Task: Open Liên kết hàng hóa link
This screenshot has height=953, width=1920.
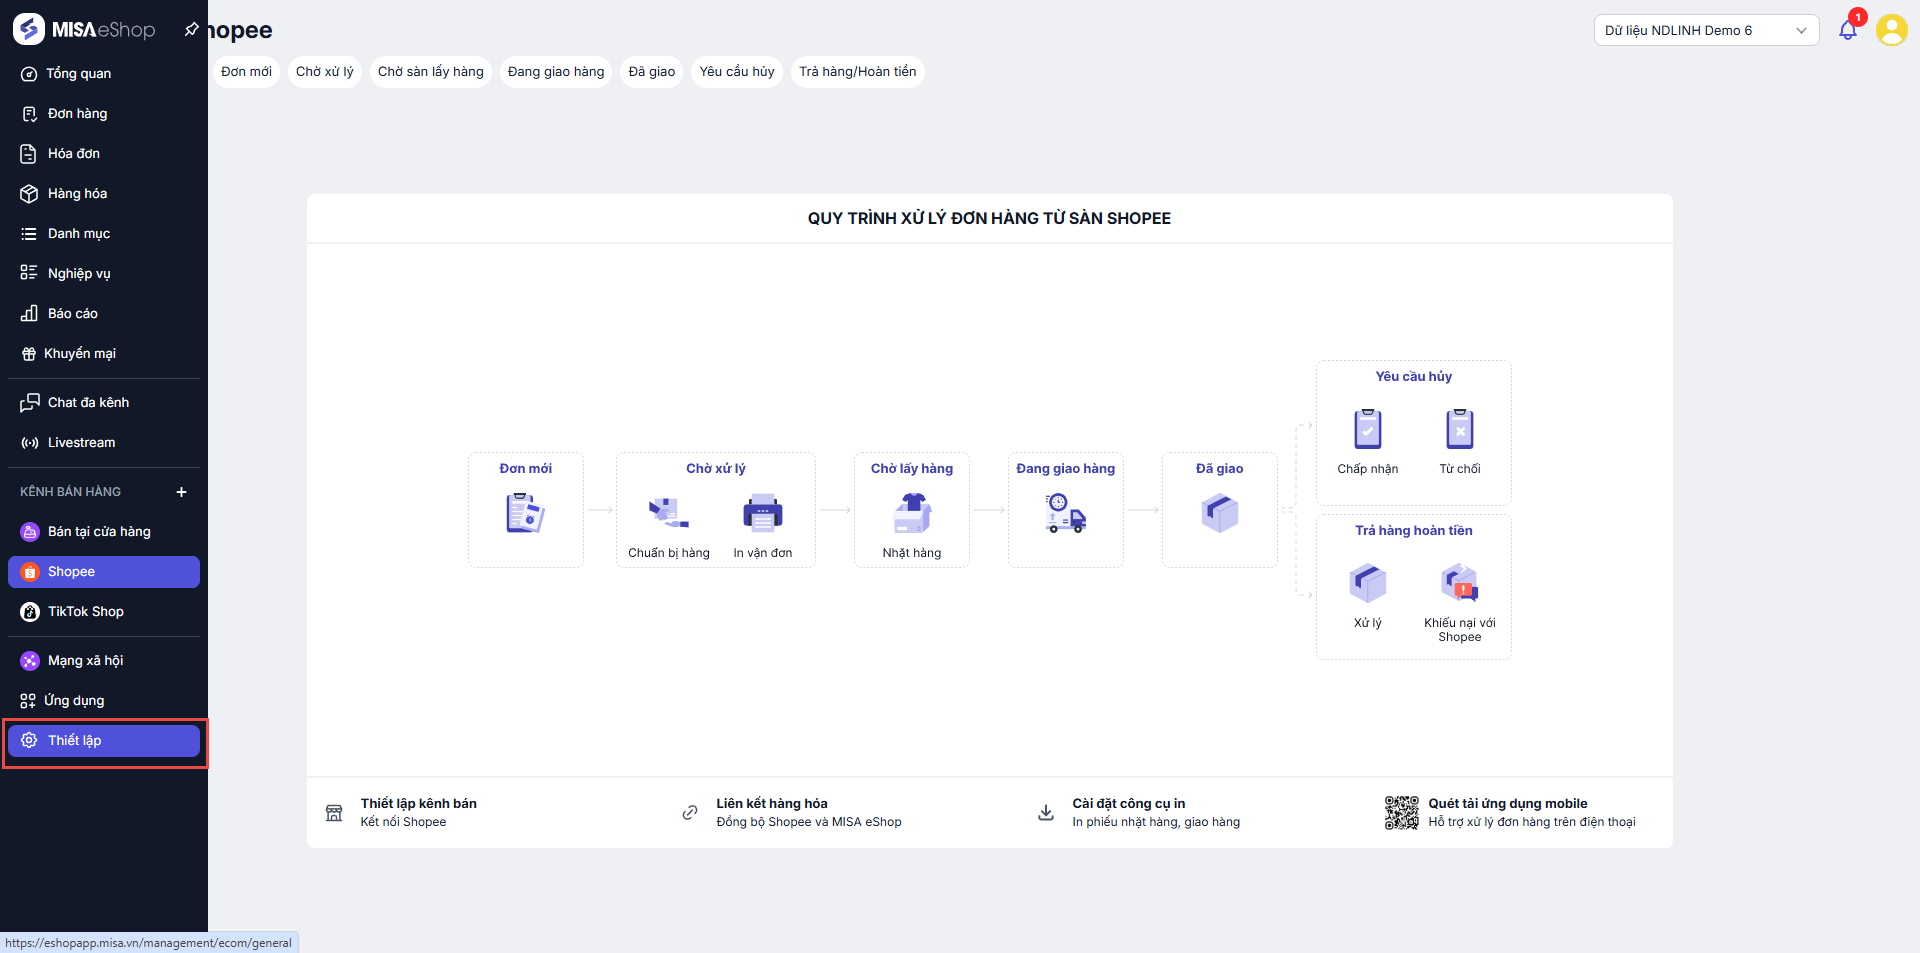Action: [771, 804]
